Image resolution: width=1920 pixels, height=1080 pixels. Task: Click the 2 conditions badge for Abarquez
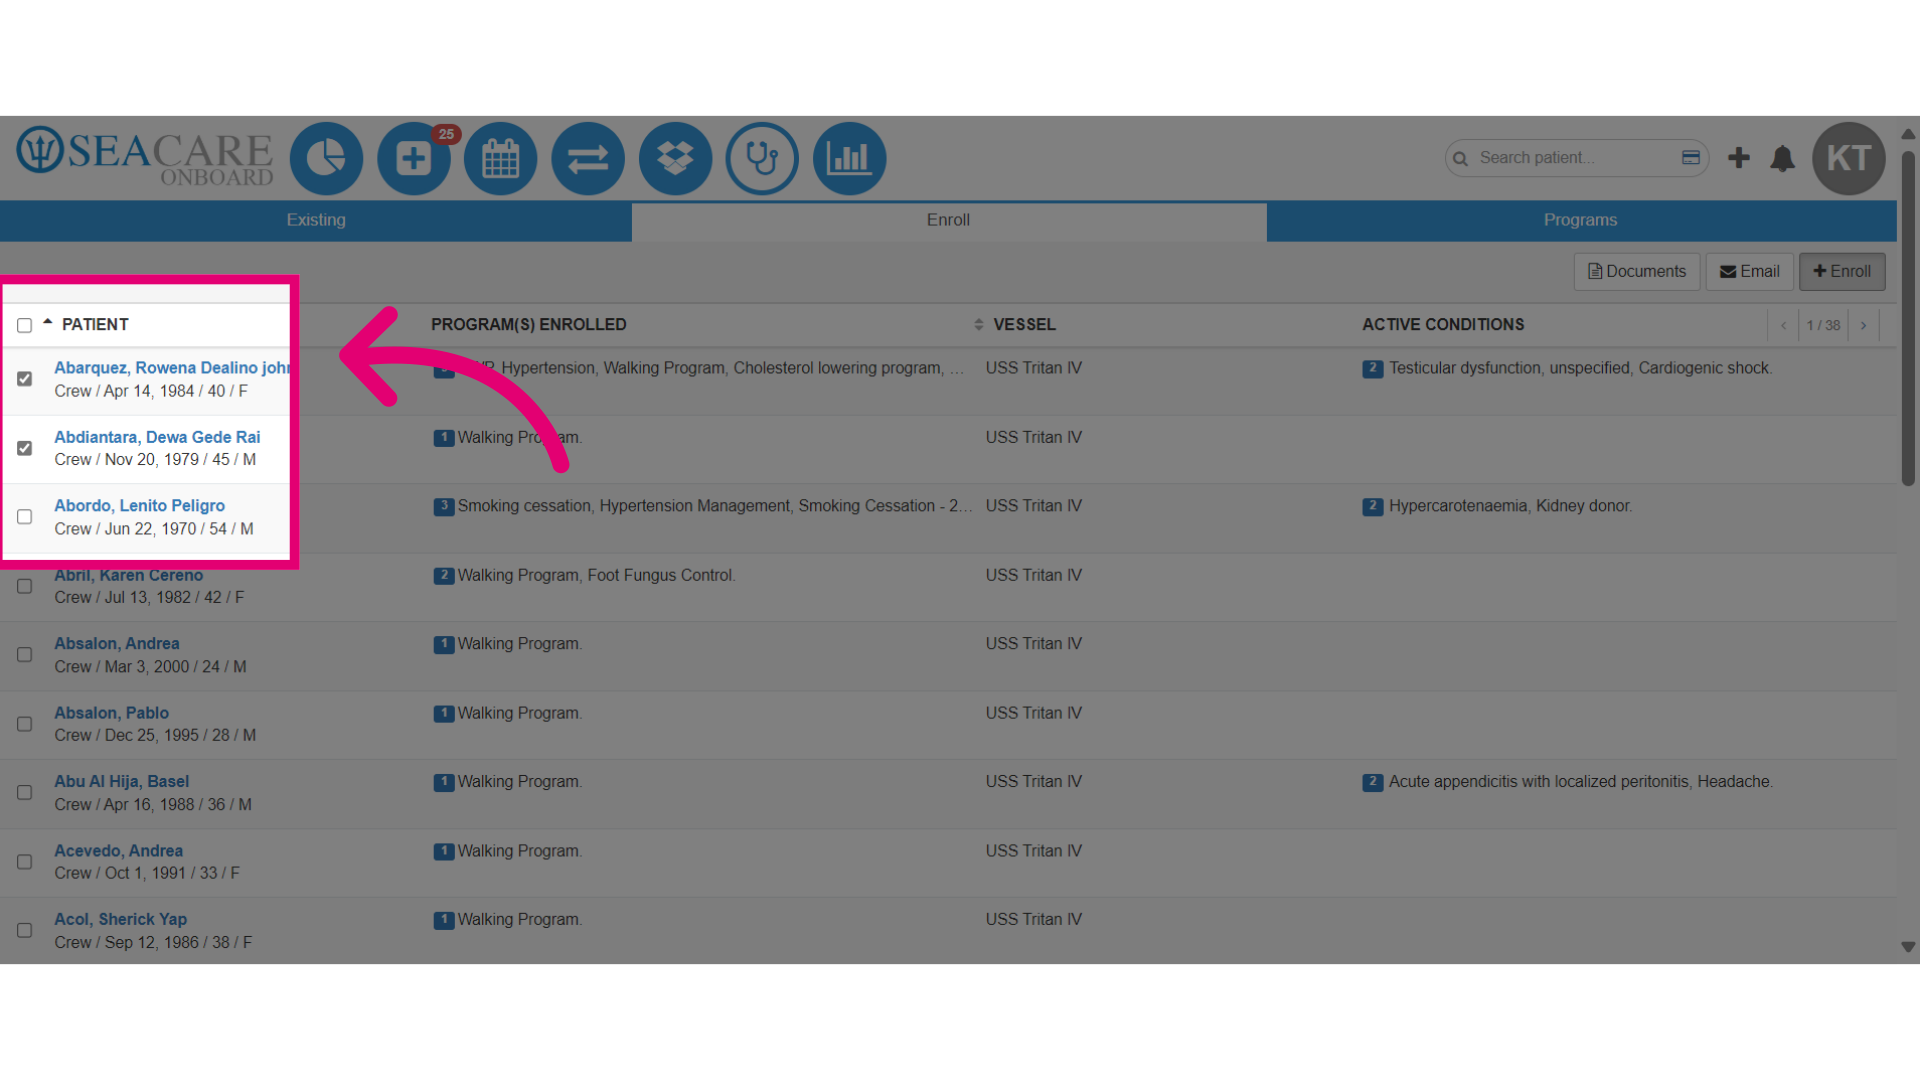pyautogui.click(x=1372, y=369)
